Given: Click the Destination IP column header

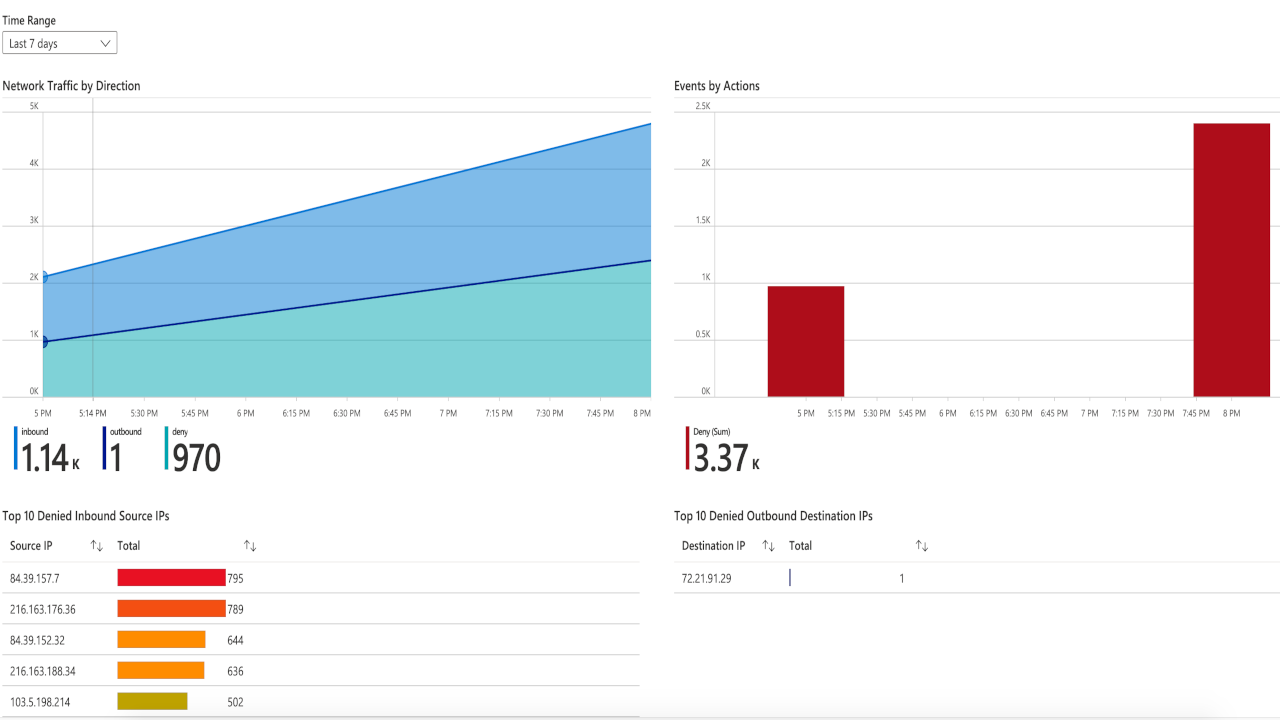Looking at the screenshot, I should [713, 546].
